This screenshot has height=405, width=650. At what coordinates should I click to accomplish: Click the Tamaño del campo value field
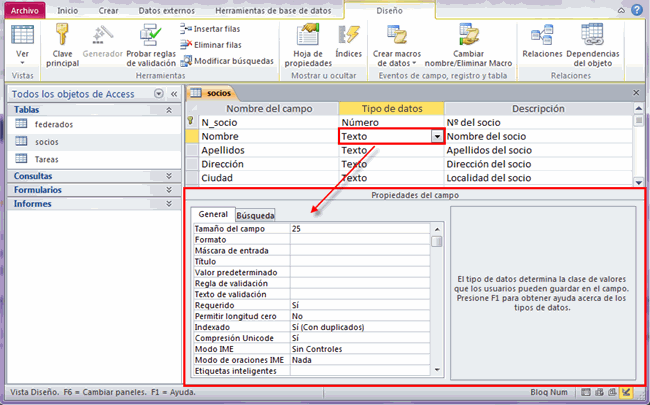coord(360,229)
